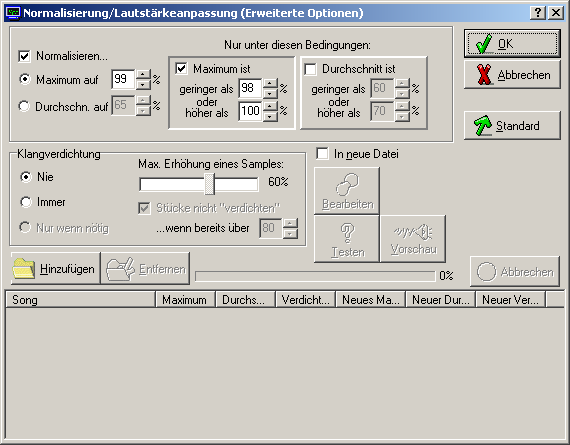Screen dimensions: 570x445
Task: Select Immer under Klangverdichtung
Action: [x=26, y=202]
